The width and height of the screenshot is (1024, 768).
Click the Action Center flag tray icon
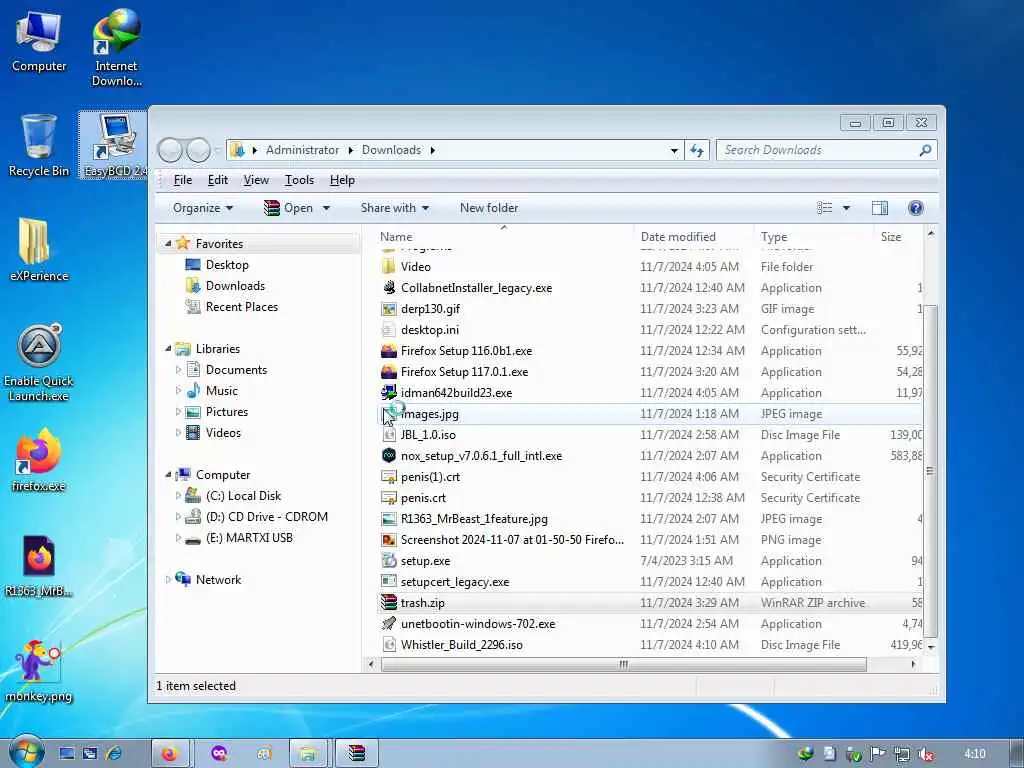pyautogui.click(x=877, y=754)
